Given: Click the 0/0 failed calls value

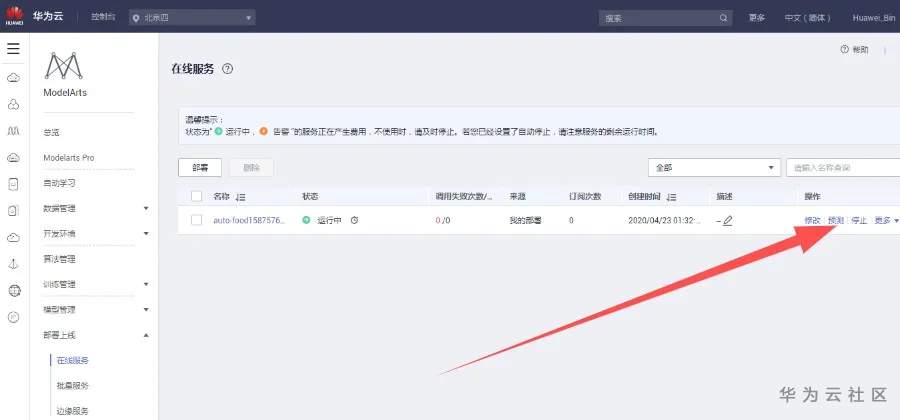Looking at the screenshot, I should coord(443,220).
